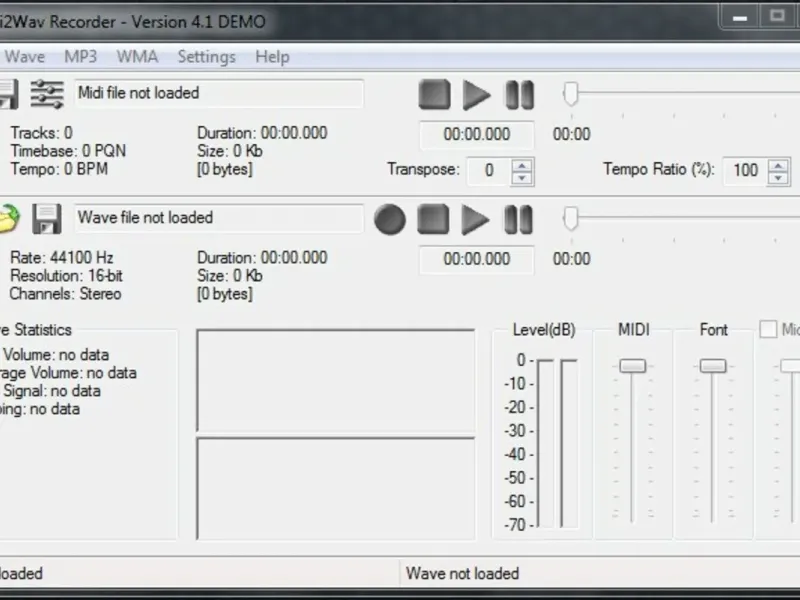
Task: Click 'Wave not loaded' status text
Action: coord(462,573)
